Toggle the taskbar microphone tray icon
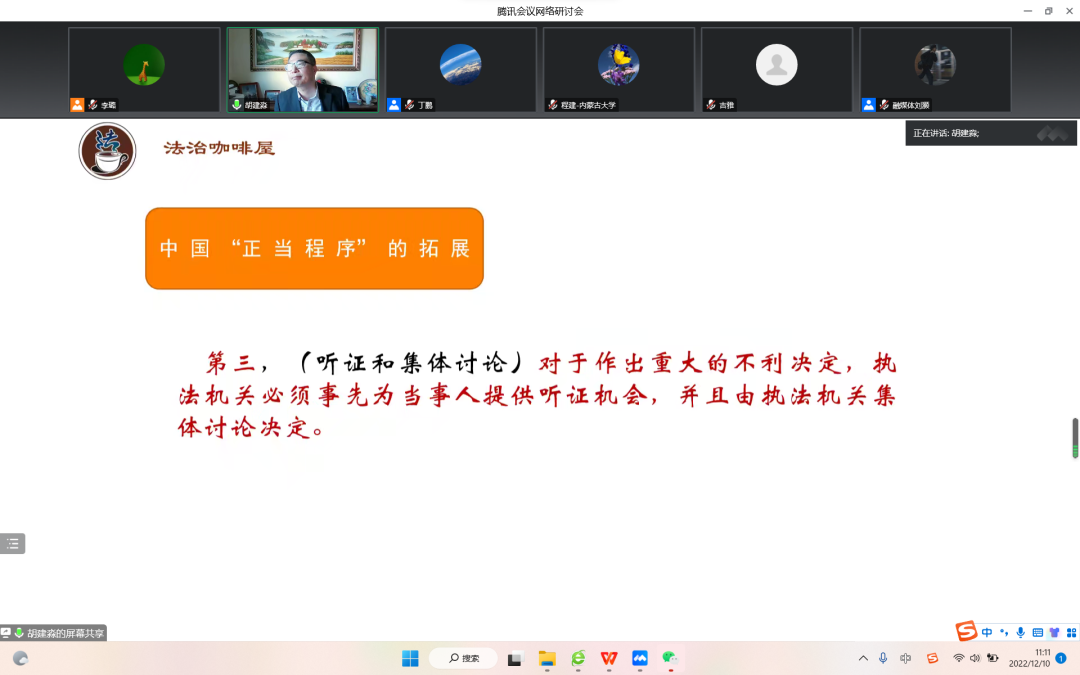Image resolution: width=1080 pixels, height=675 pixels. tap(883, 658)
